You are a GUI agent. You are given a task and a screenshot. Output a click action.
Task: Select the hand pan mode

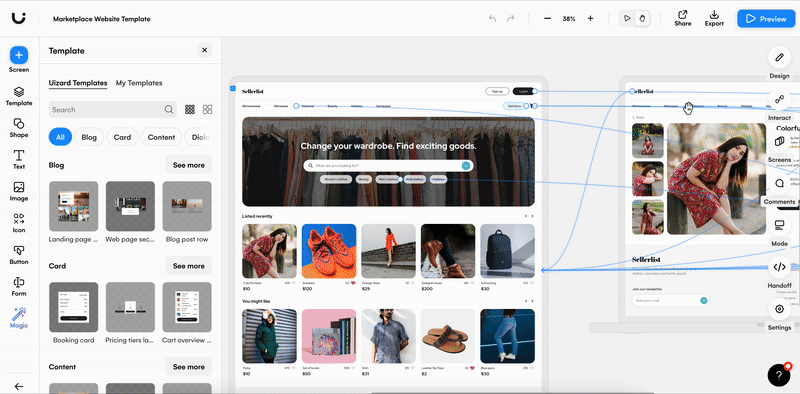click(x=642, y=18)
